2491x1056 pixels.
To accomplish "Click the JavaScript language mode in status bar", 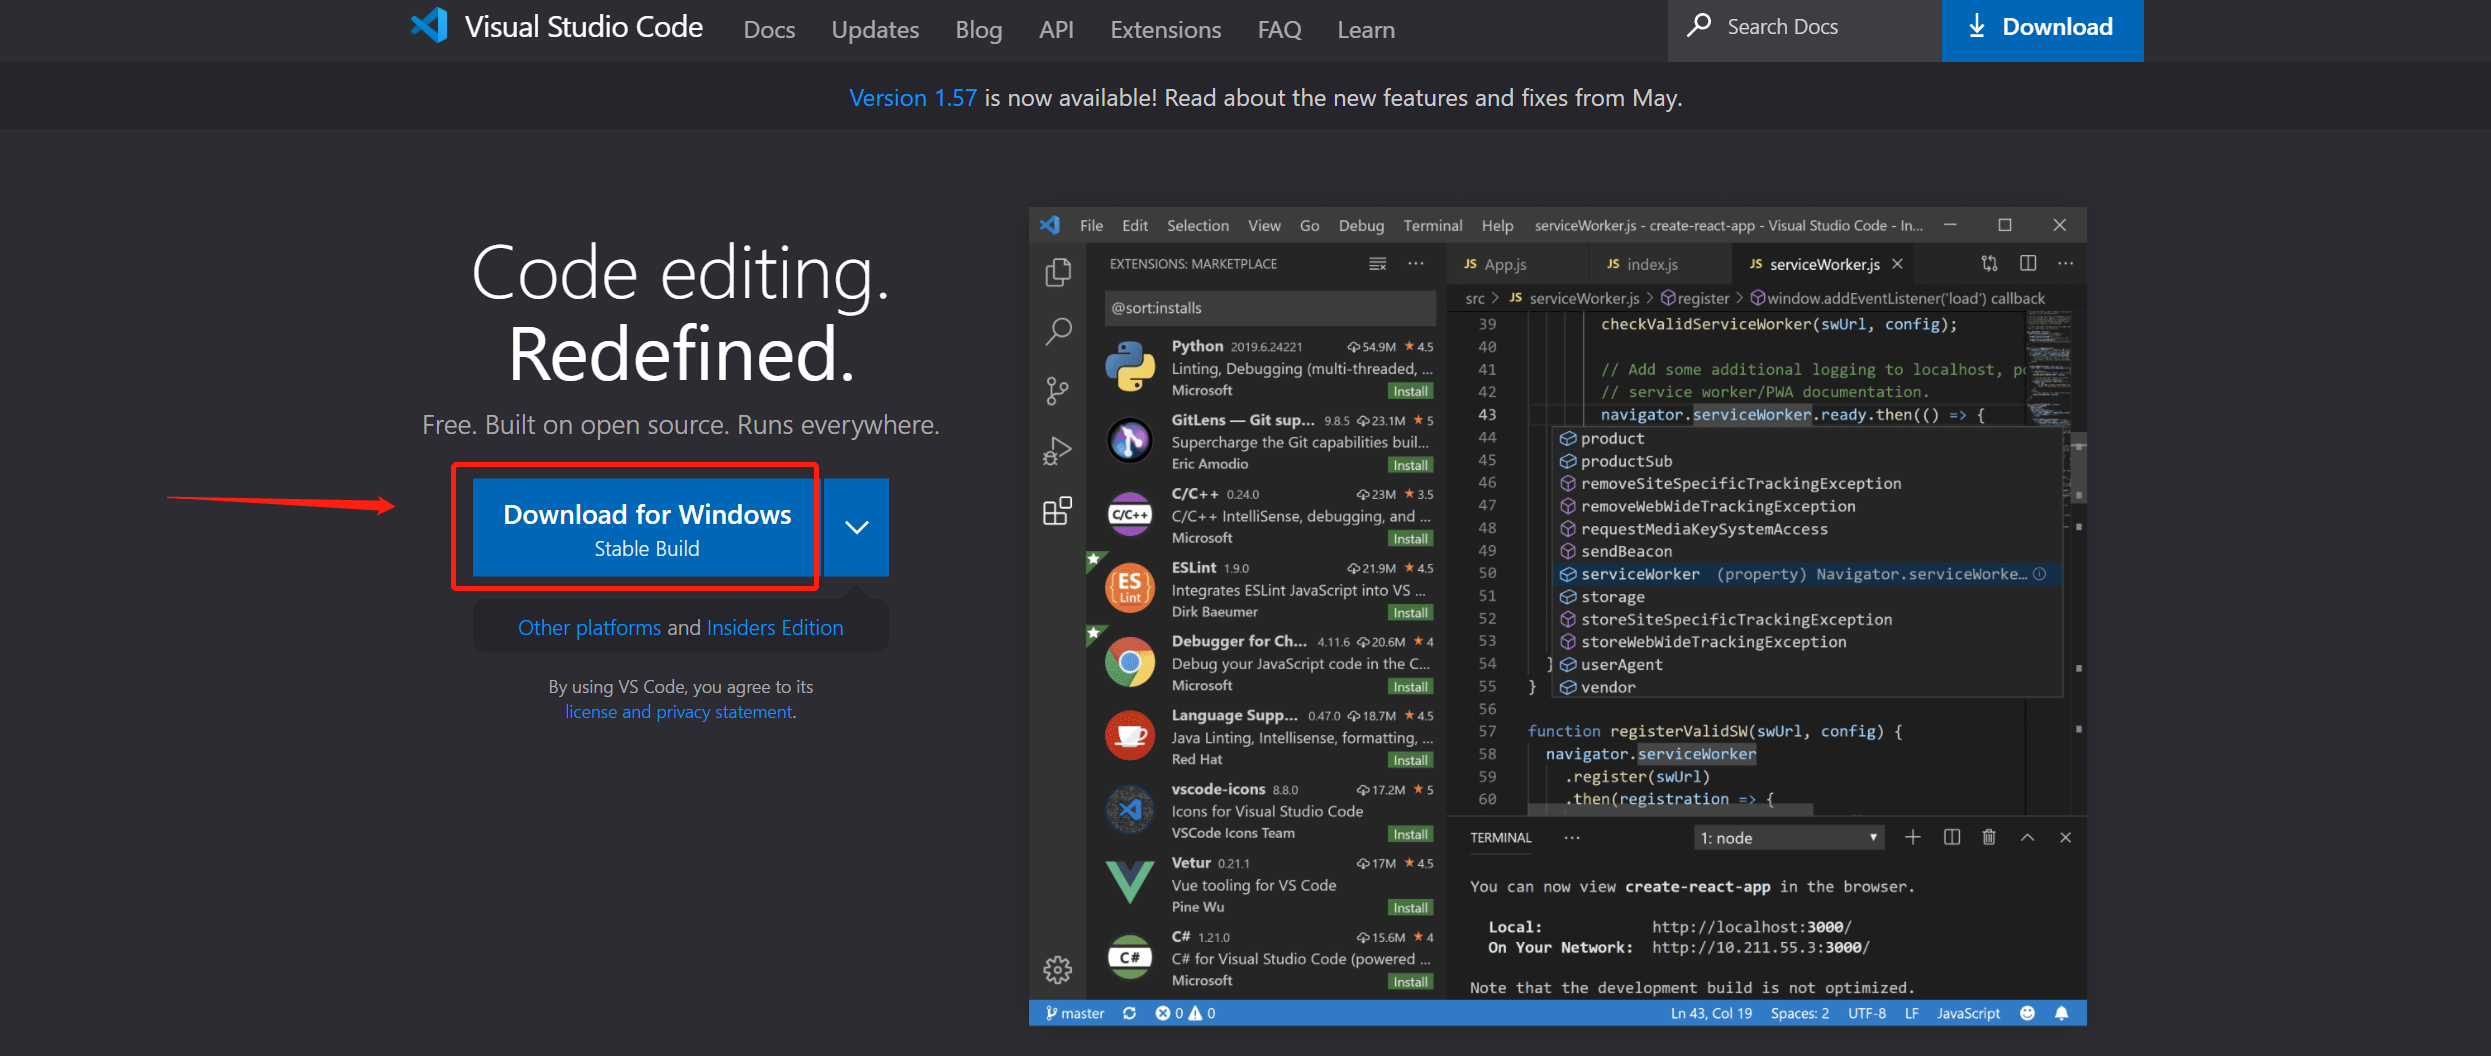I will (x=1968, y=1013).
